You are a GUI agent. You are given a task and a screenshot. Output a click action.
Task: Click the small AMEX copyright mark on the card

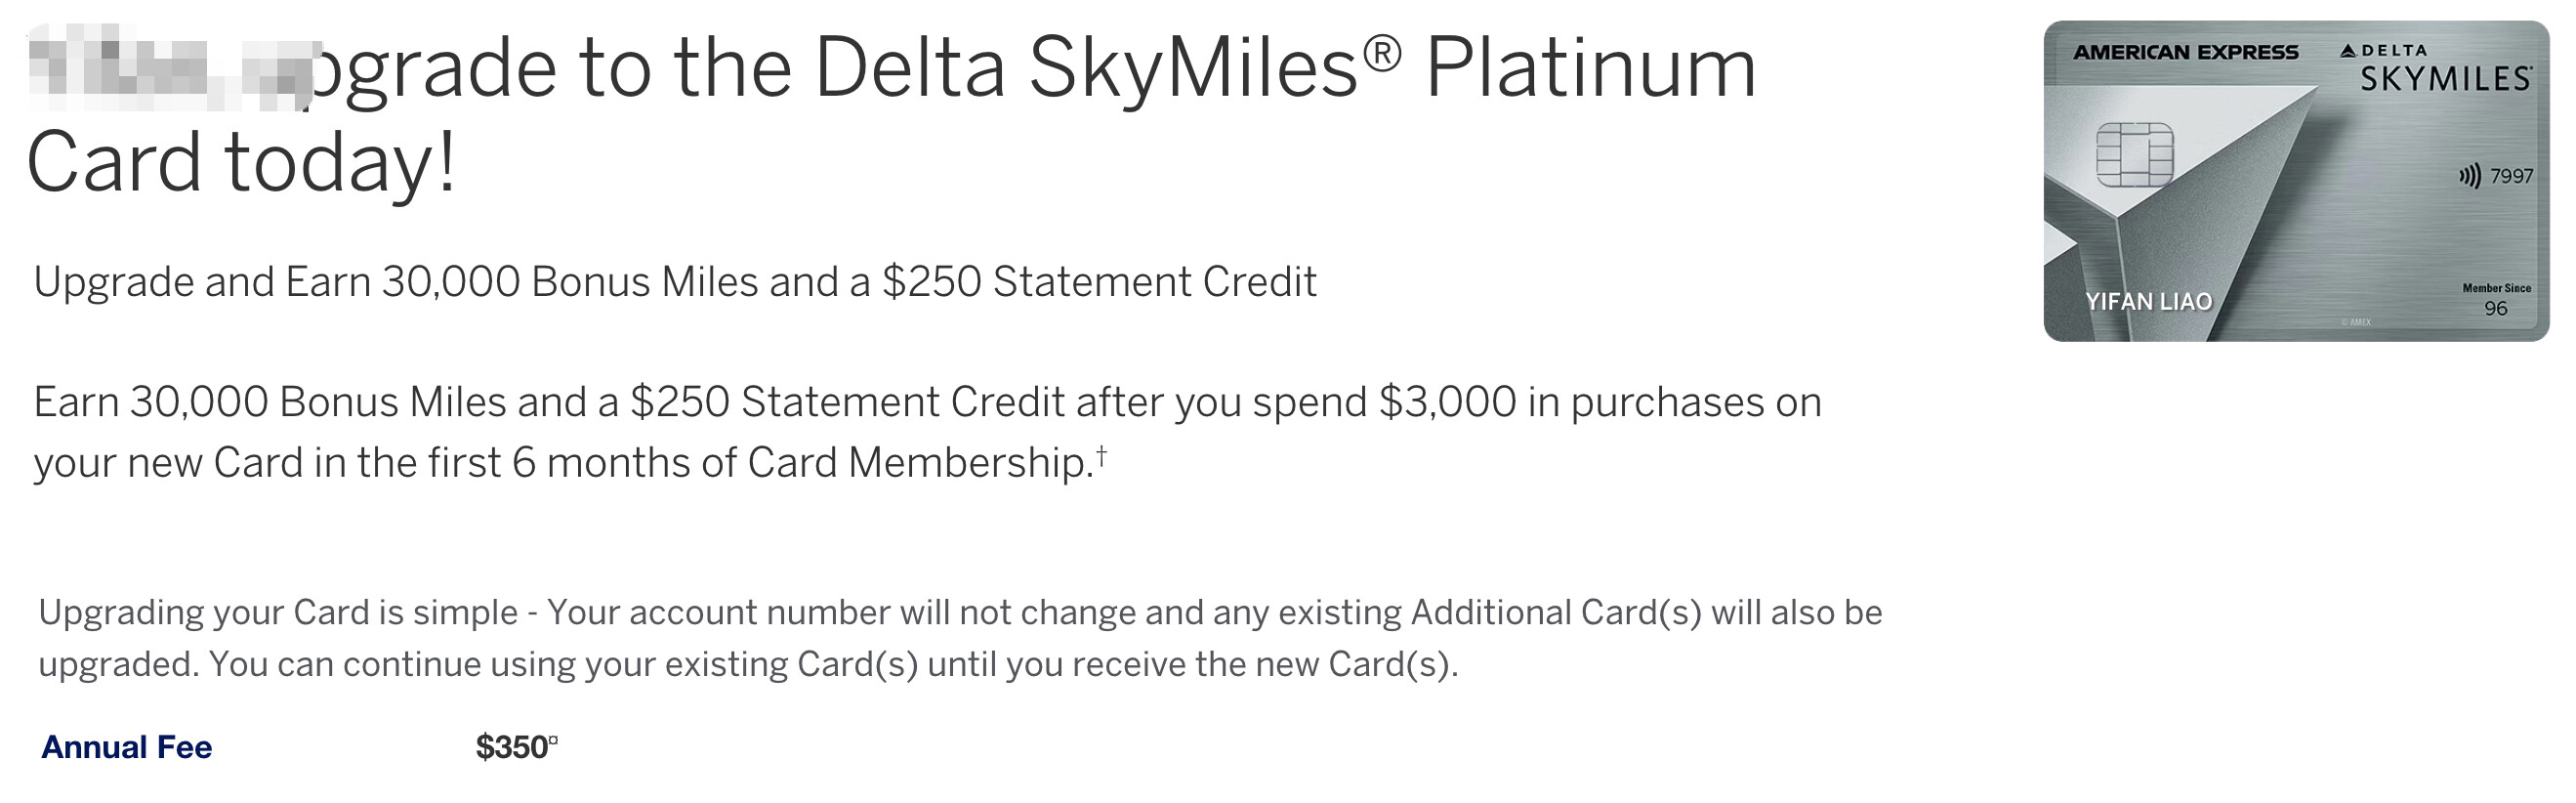[2356, 322]
